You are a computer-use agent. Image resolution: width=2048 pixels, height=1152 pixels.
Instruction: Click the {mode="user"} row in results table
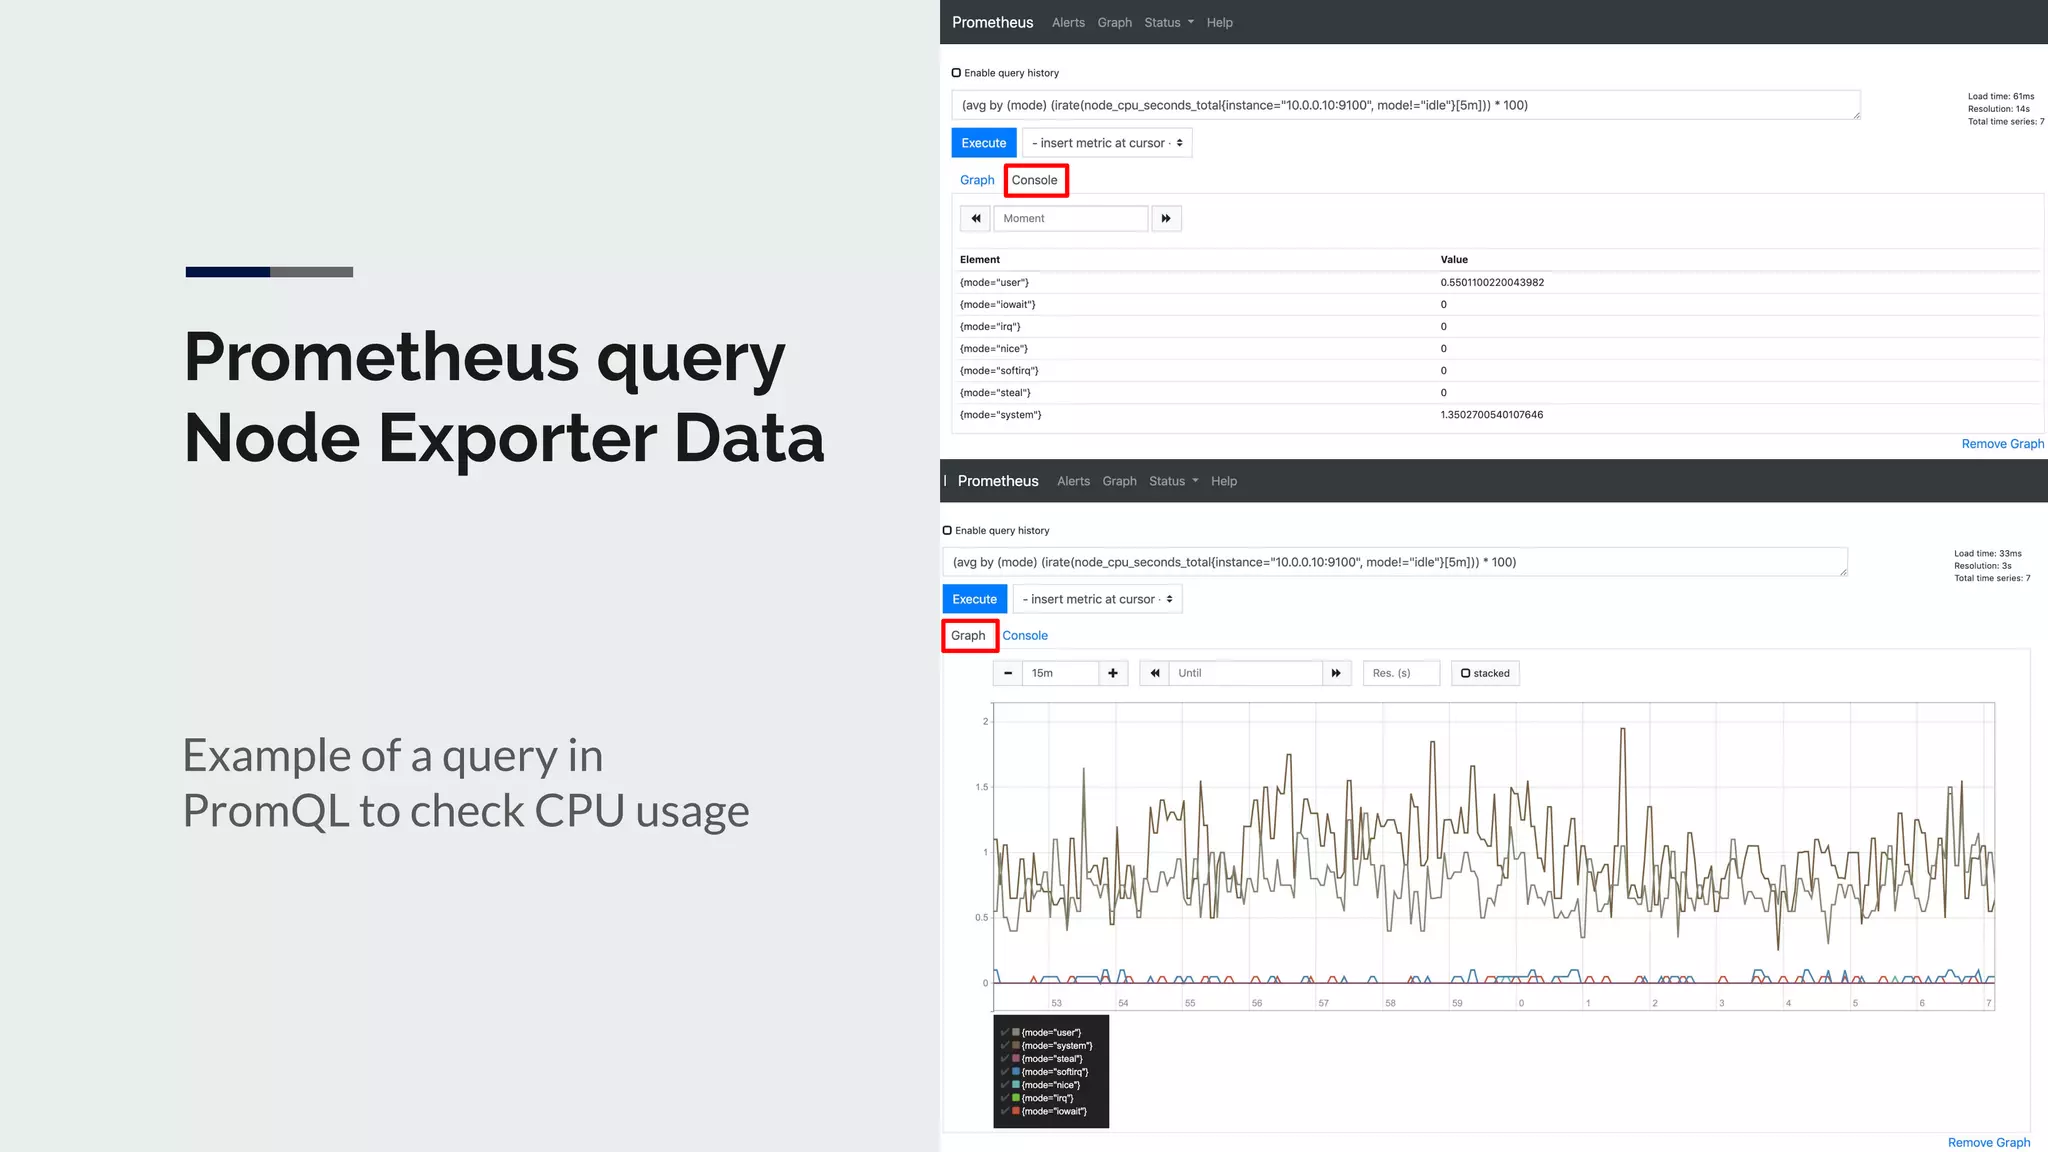tap(1496, 282)
